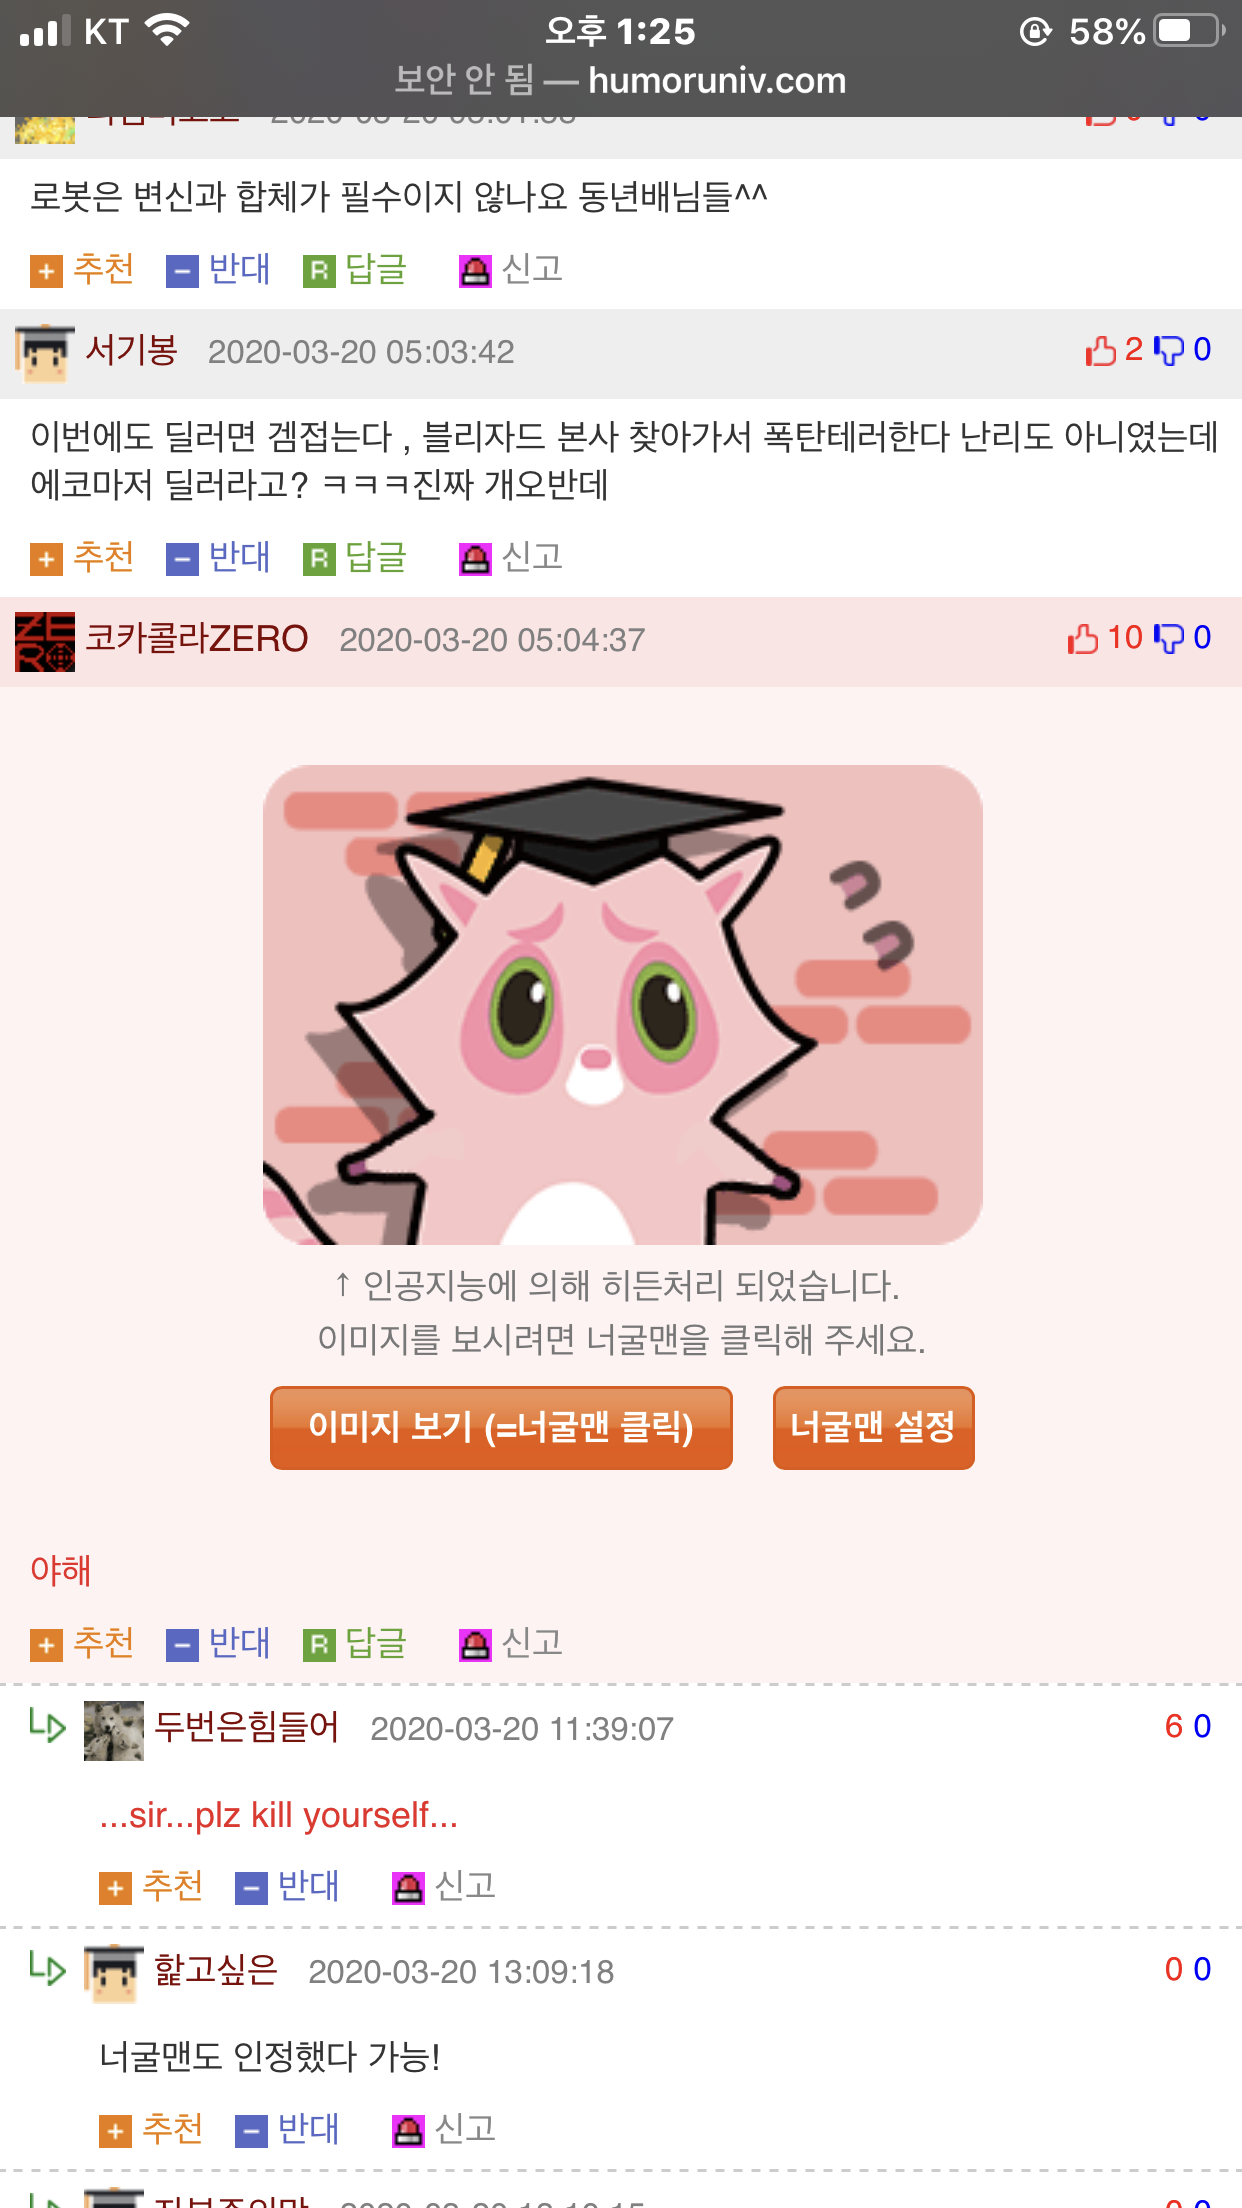Tap 추천 plus icon under 서기봉's comment
The height and width of the screenshot is (2208, 1242).
[46, 559]
